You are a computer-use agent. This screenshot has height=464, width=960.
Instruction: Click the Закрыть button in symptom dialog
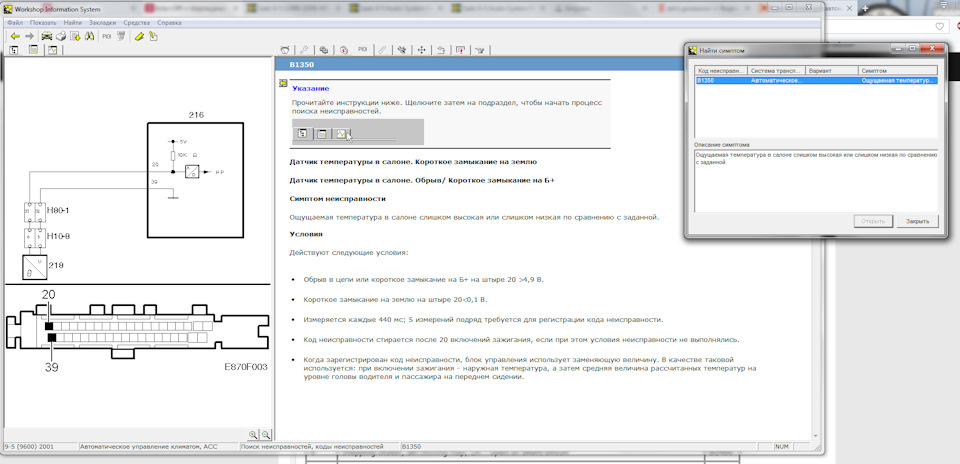click(917, 221)
